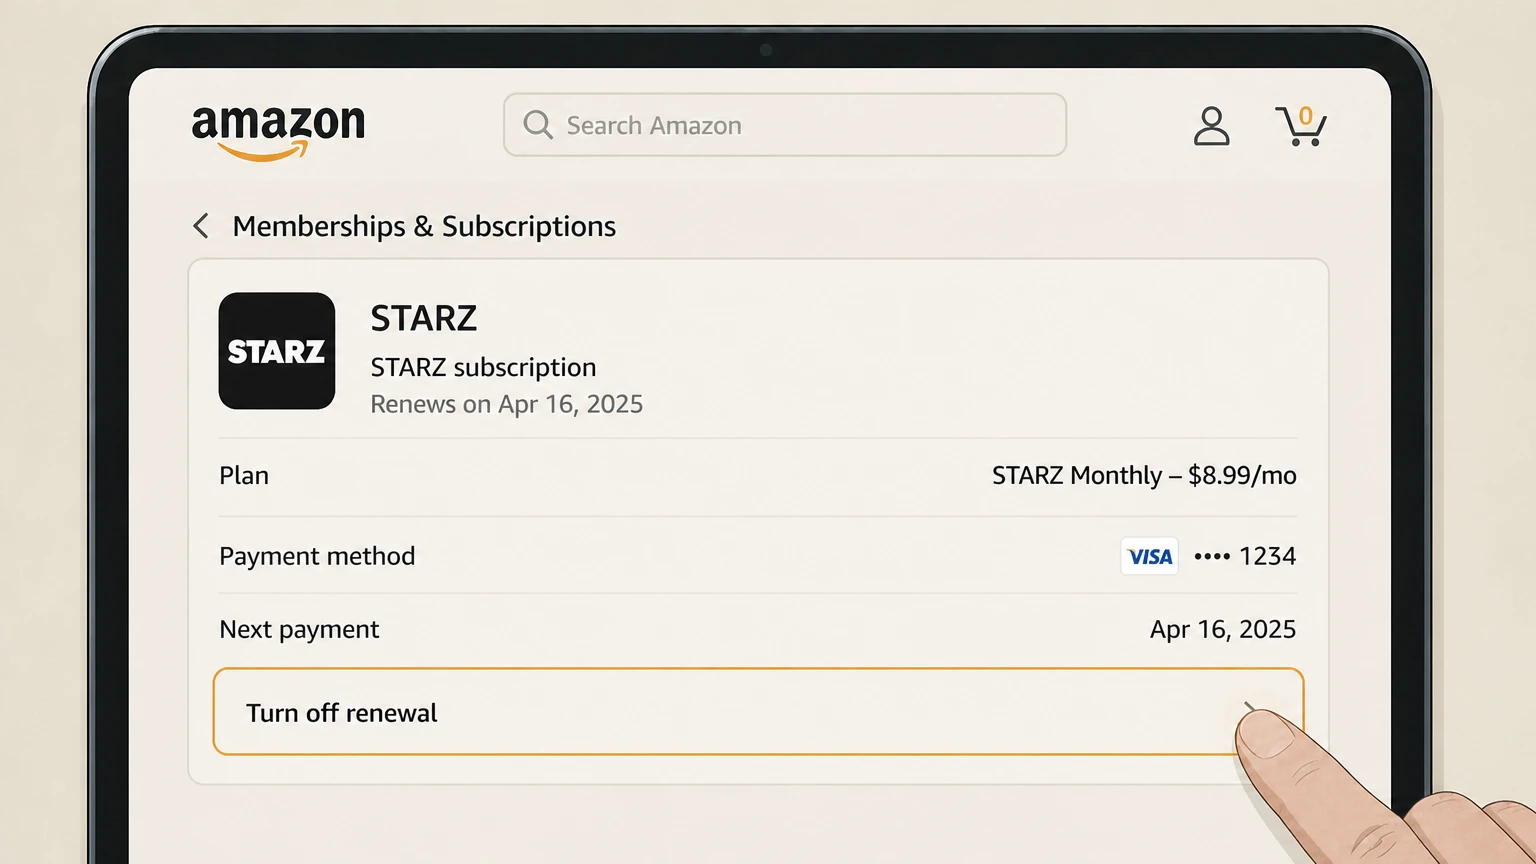
Task: Click STARZ Monthly – $8.99/mo value
Action: pyautogui.click(x=1144, y=475)
